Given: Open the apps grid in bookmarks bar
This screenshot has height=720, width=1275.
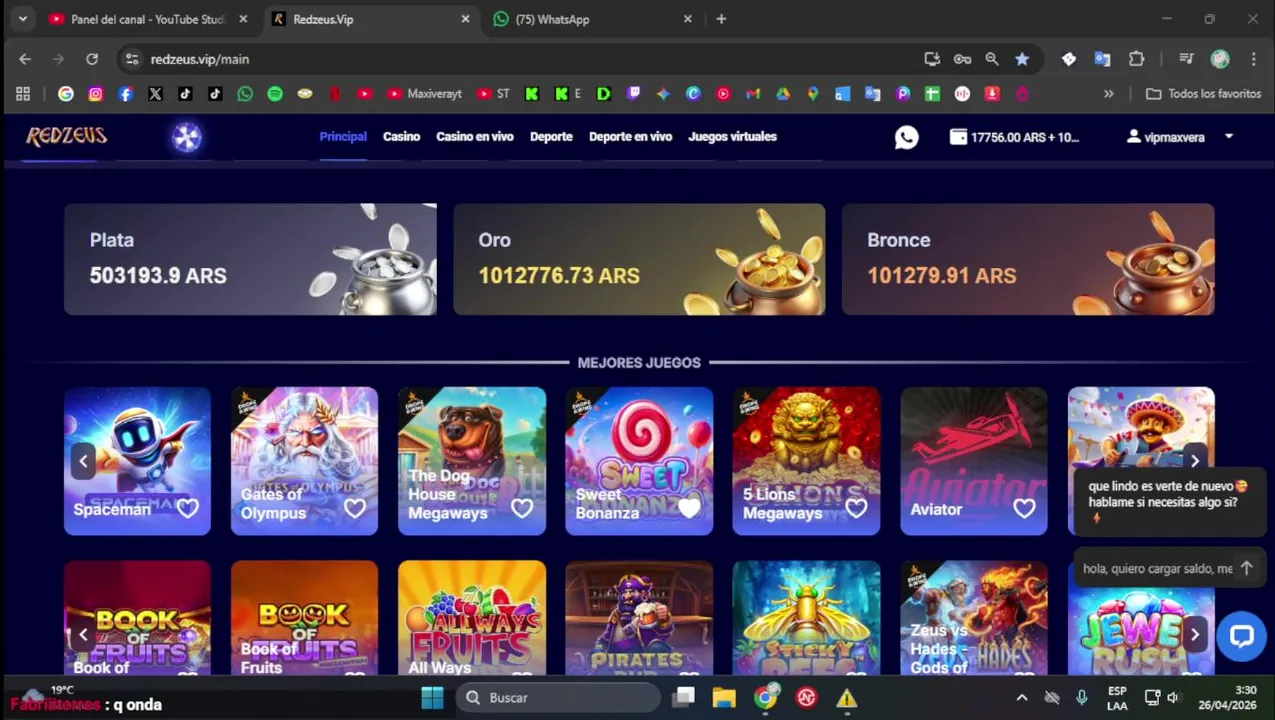Looking at the screenshot, I should pos(23,93).
